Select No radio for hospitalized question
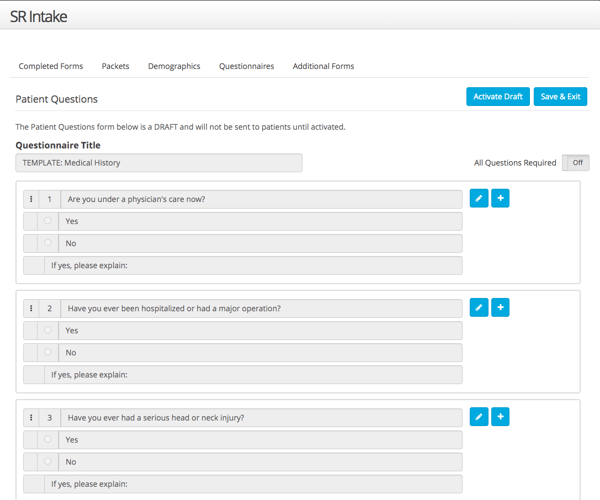This screenshot has width=600, height=500. click(x=47, y=352)
